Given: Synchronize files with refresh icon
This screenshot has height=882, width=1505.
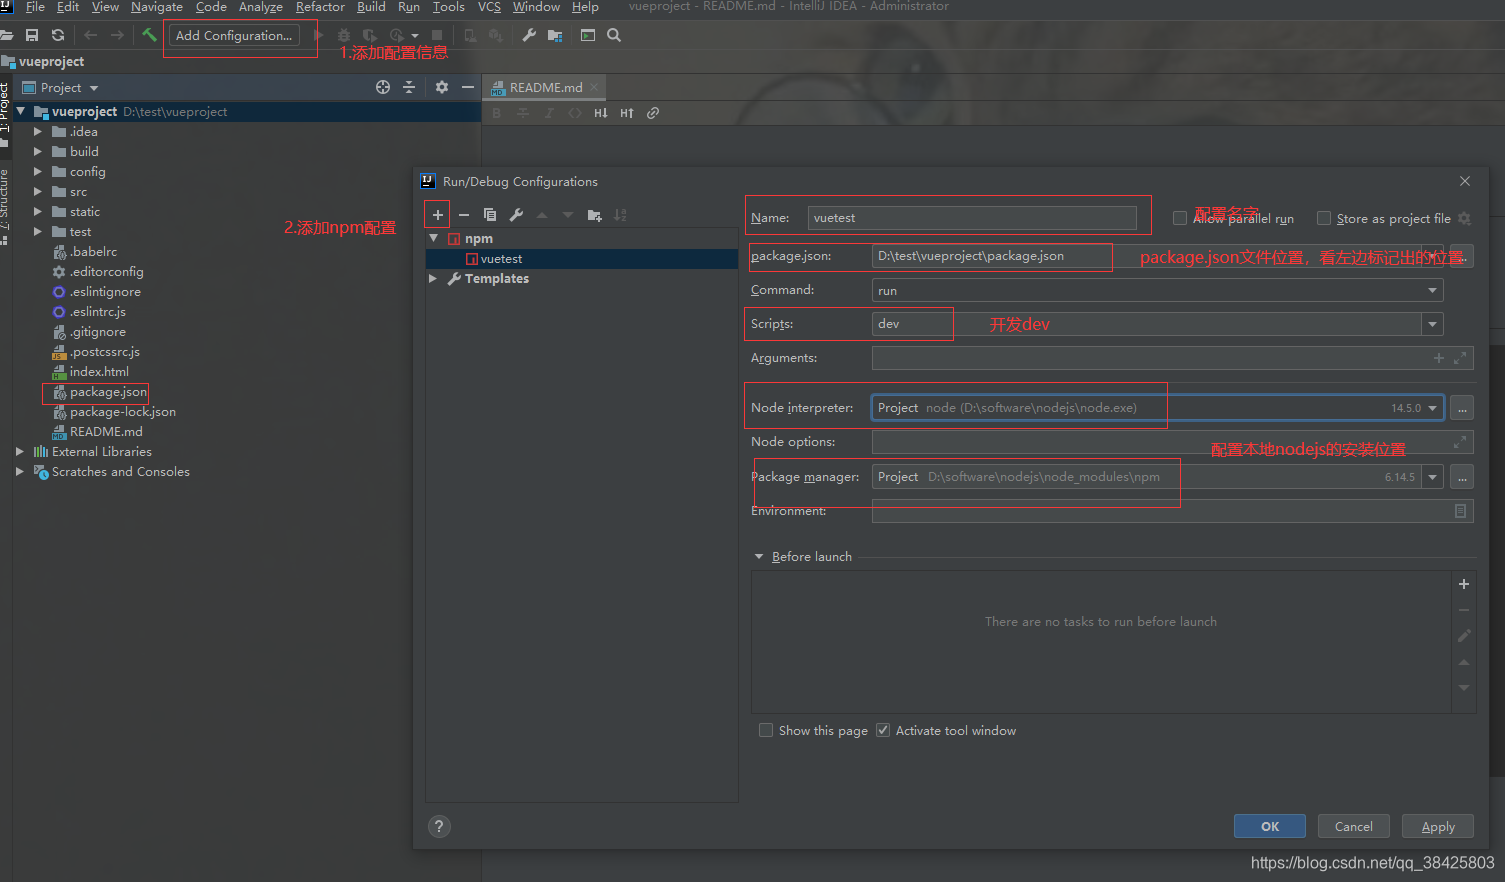Looking at the screenshot, I should click(x=58, y=35).
